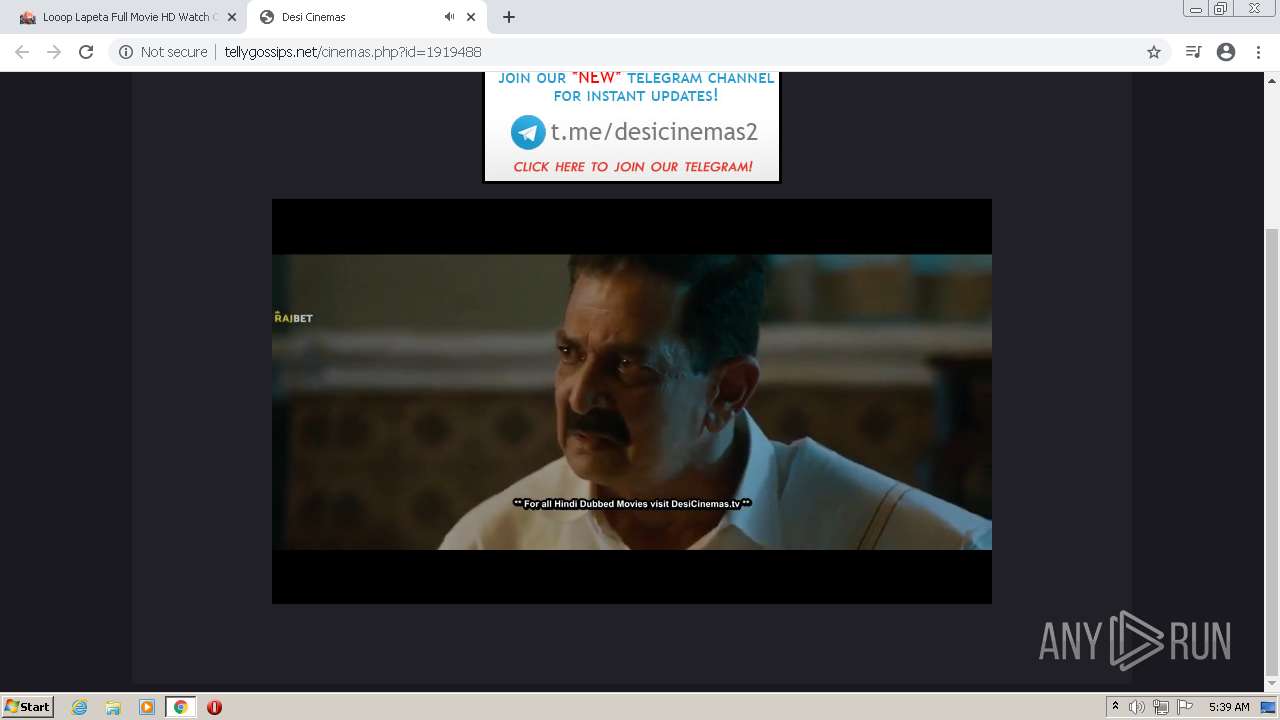Viewport: 1280px width, 720px height.
Task: Click the RAJBET watermark in the video
Action: tap(293, 317)
